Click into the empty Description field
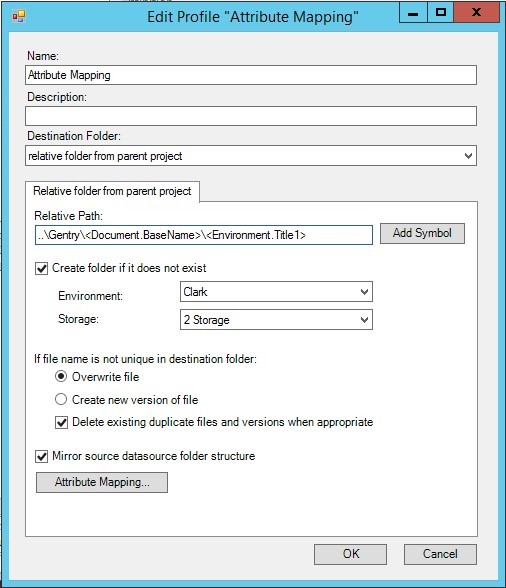The width and height of the screenshot is (506, 588). pyautogui.click(x=251, y=116)
